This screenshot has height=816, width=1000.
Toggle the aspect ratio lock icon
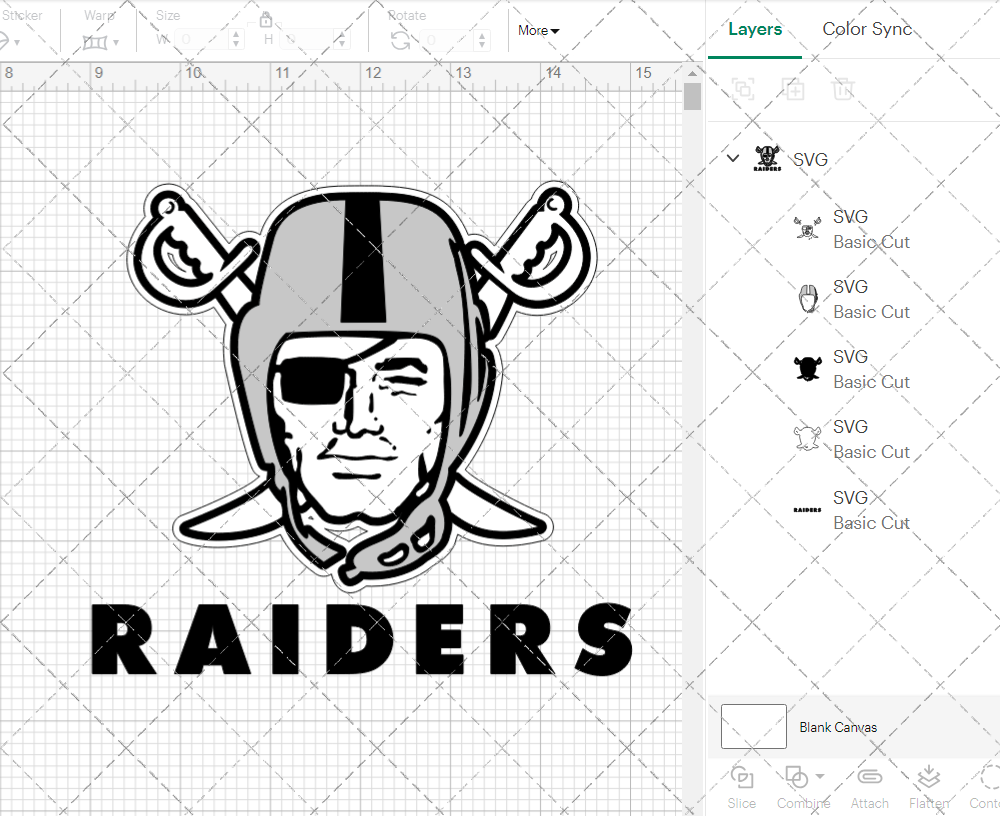click(266, 20)
